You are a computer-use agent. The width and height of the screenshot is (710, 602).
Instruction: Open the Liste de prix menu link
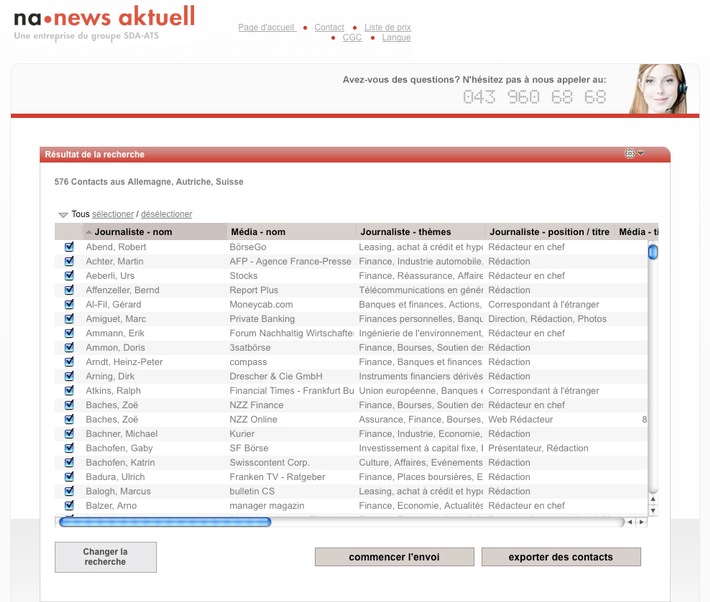click(387, 27)
